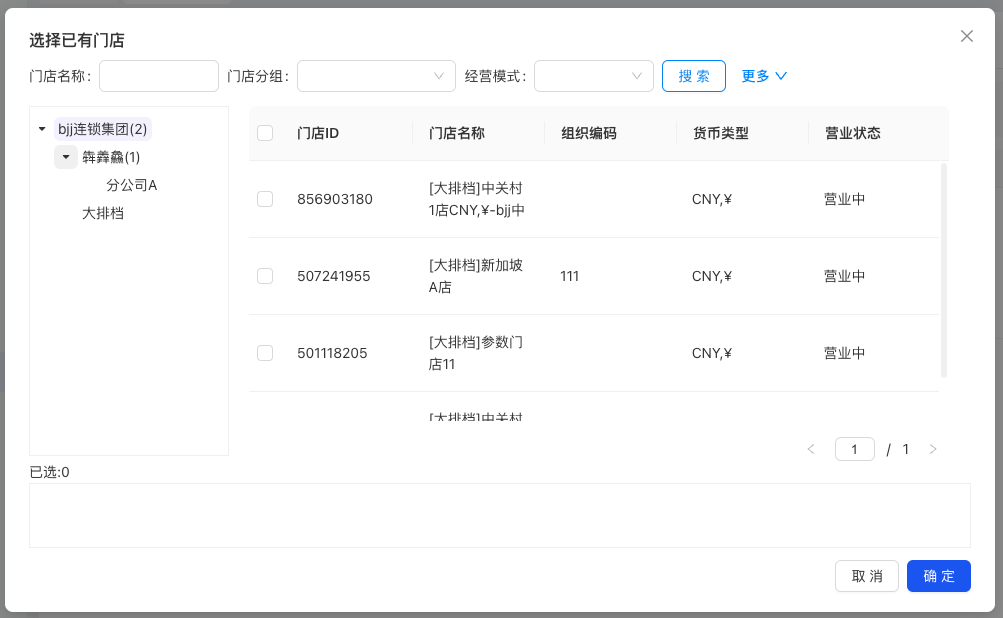Image resolution: width=1003 pixels, height=618 pixels.
Task: Click the [大排档]参数门店11 name cell
Action: 475,353
